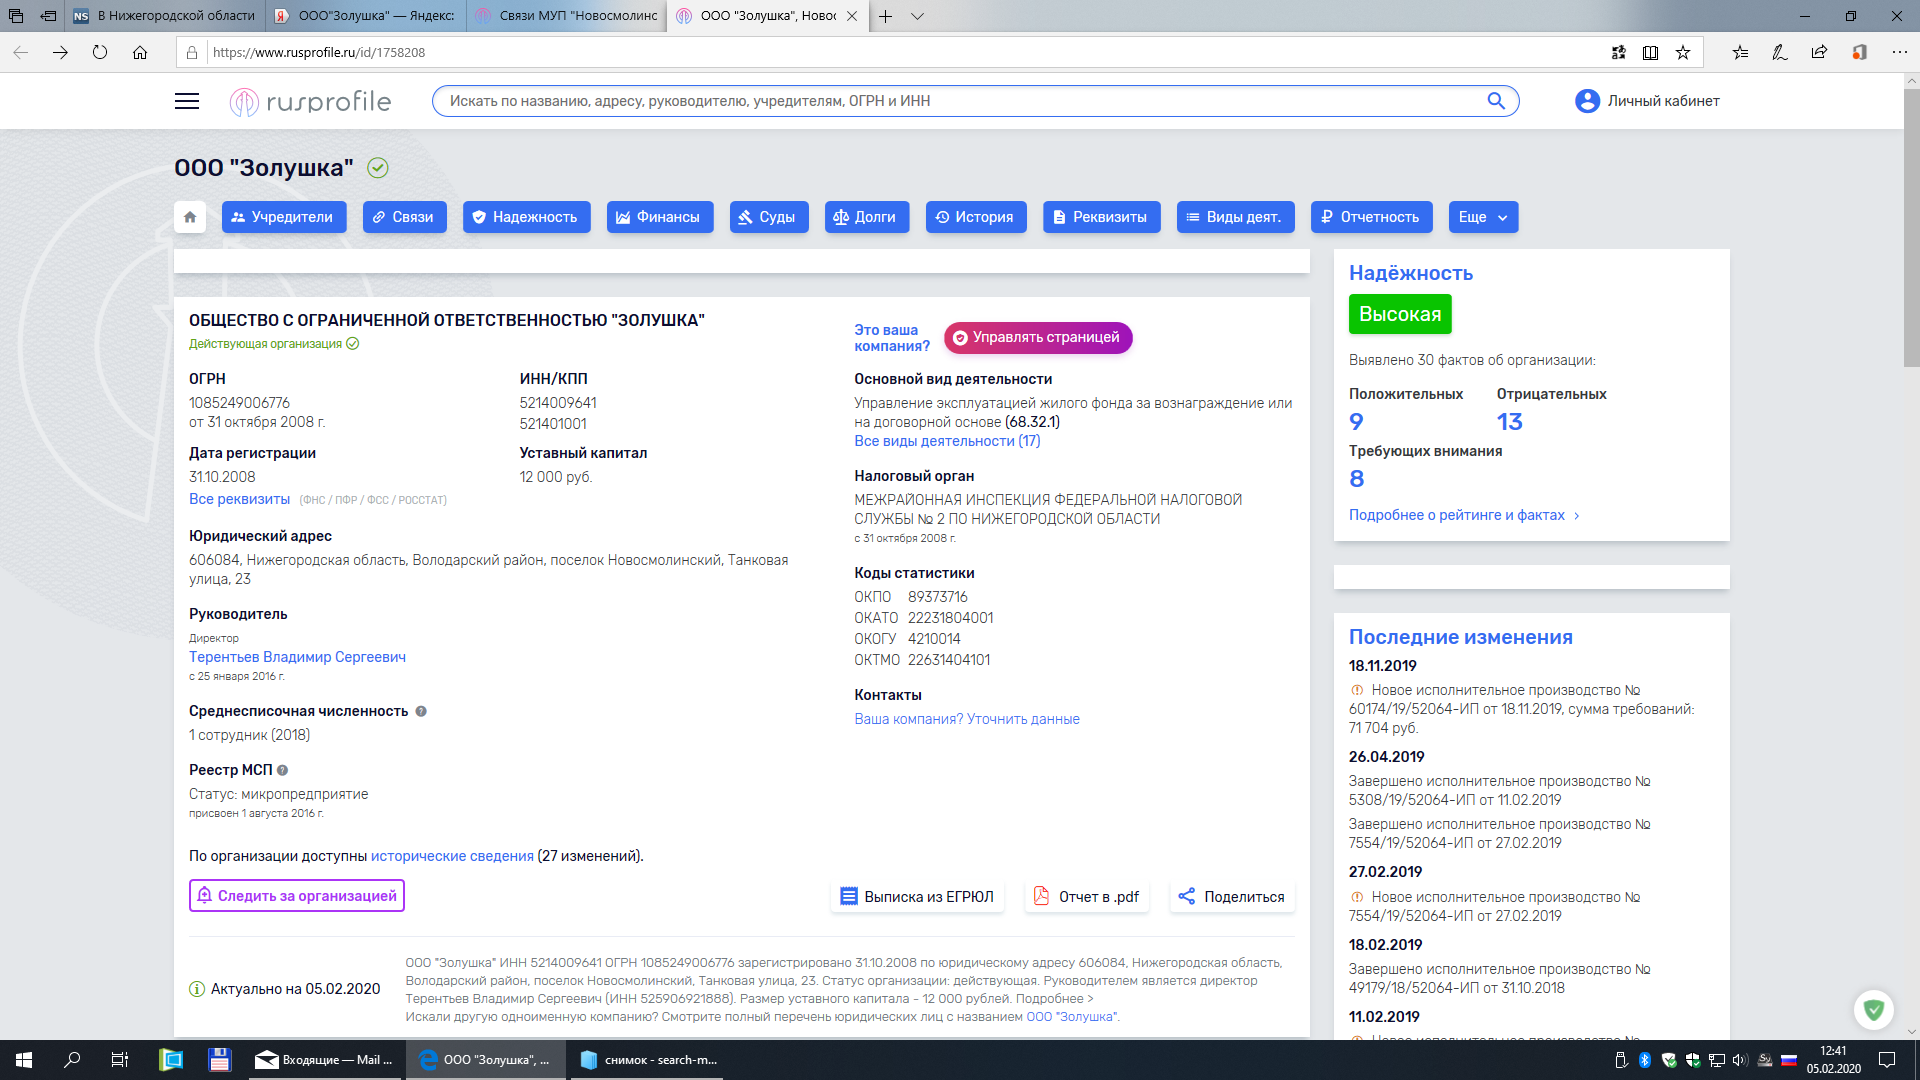Click Следить за организацией button

tap(297, 896)
